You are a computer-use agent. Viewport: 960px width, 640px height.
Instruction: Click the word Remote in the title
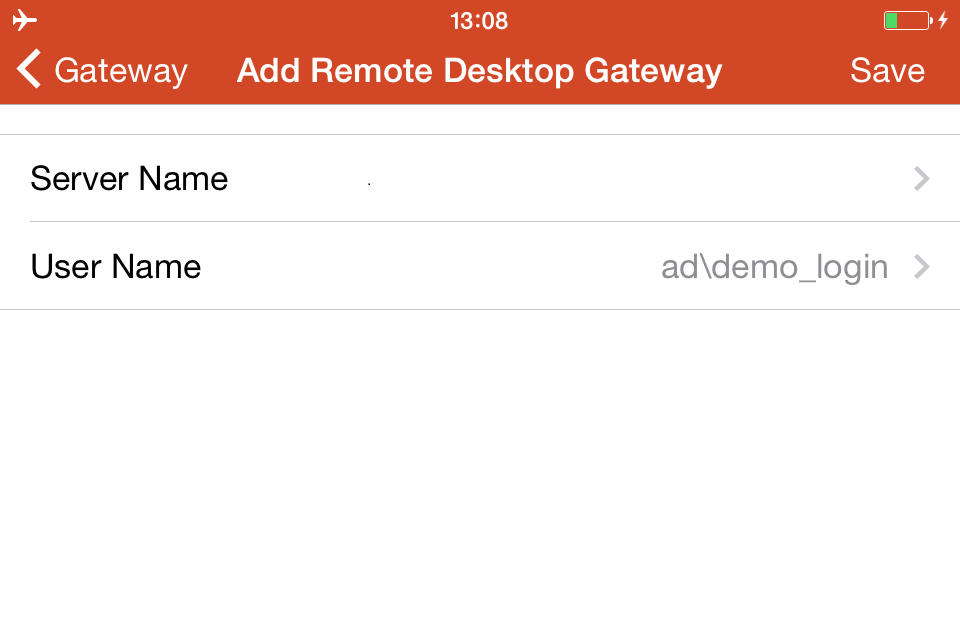click(x=372, y=70)
